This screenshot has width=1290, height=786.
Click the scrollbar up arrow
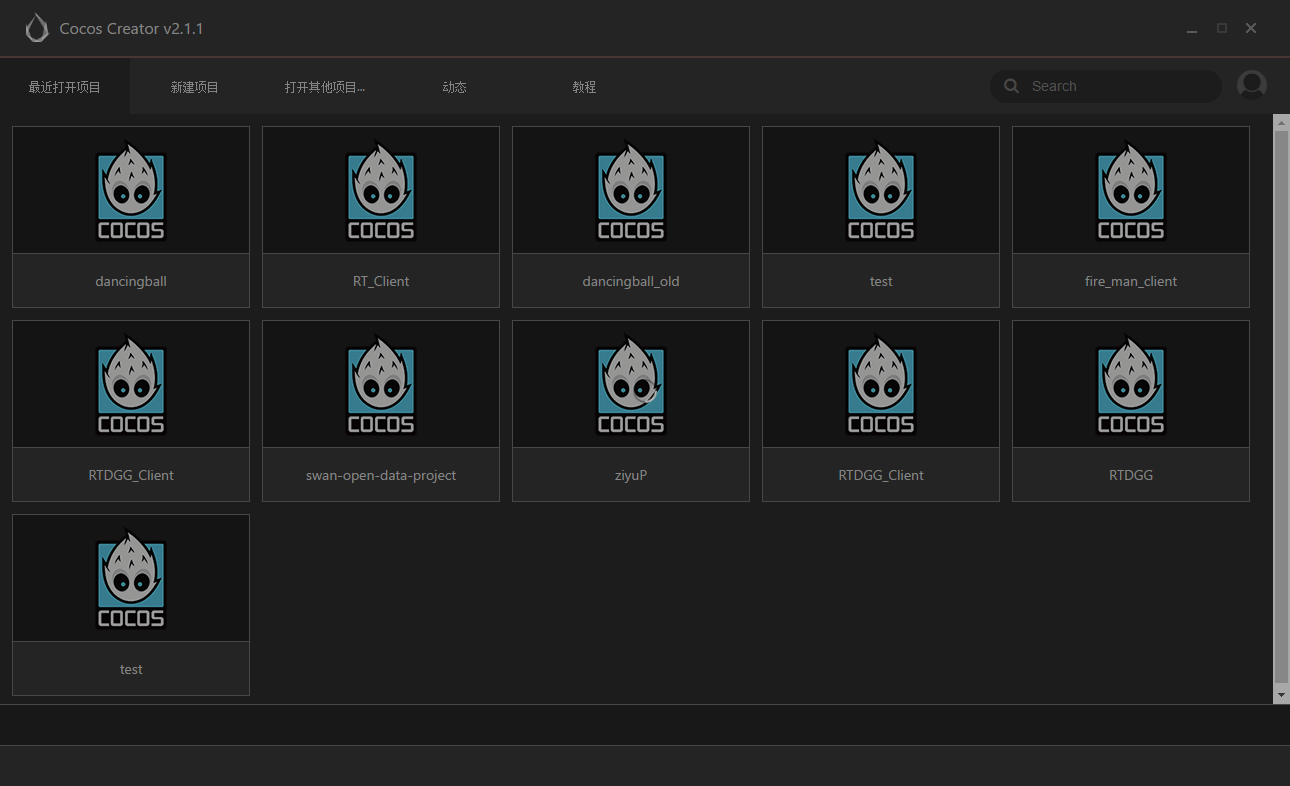pos(1281,121)
